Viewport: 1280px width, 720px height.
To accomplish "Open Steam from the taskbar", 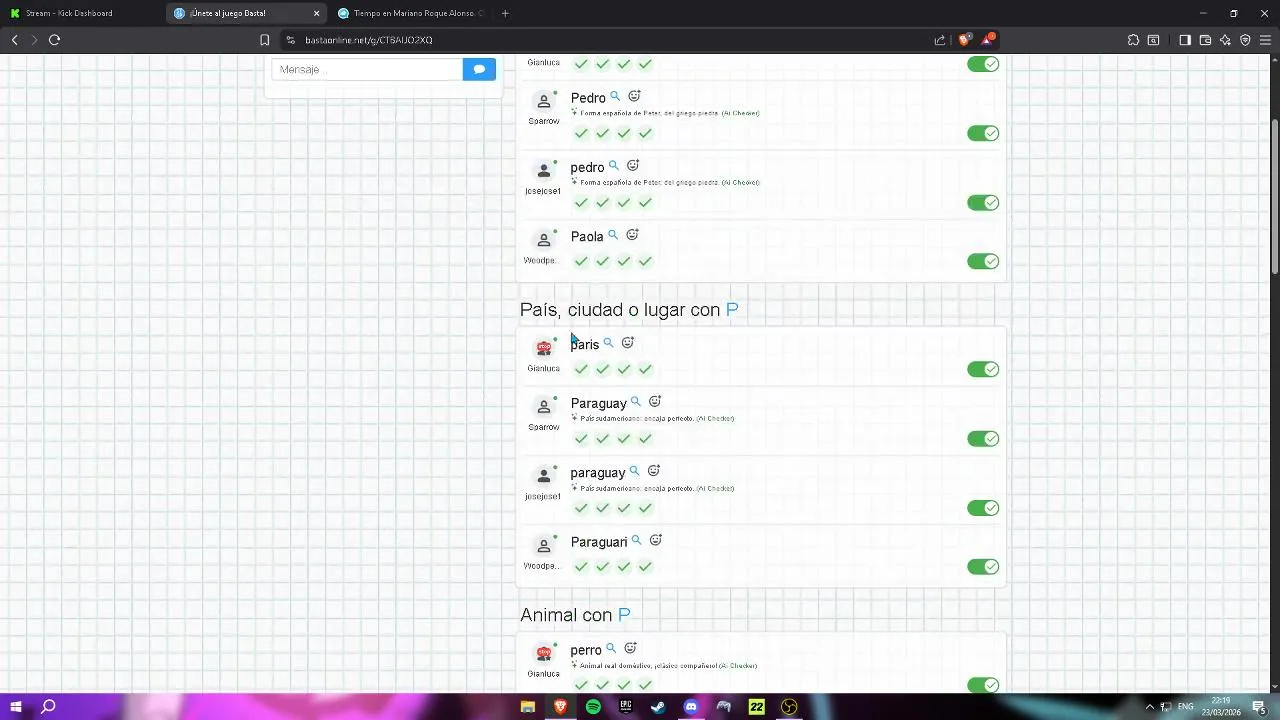I will pos(658,707).
